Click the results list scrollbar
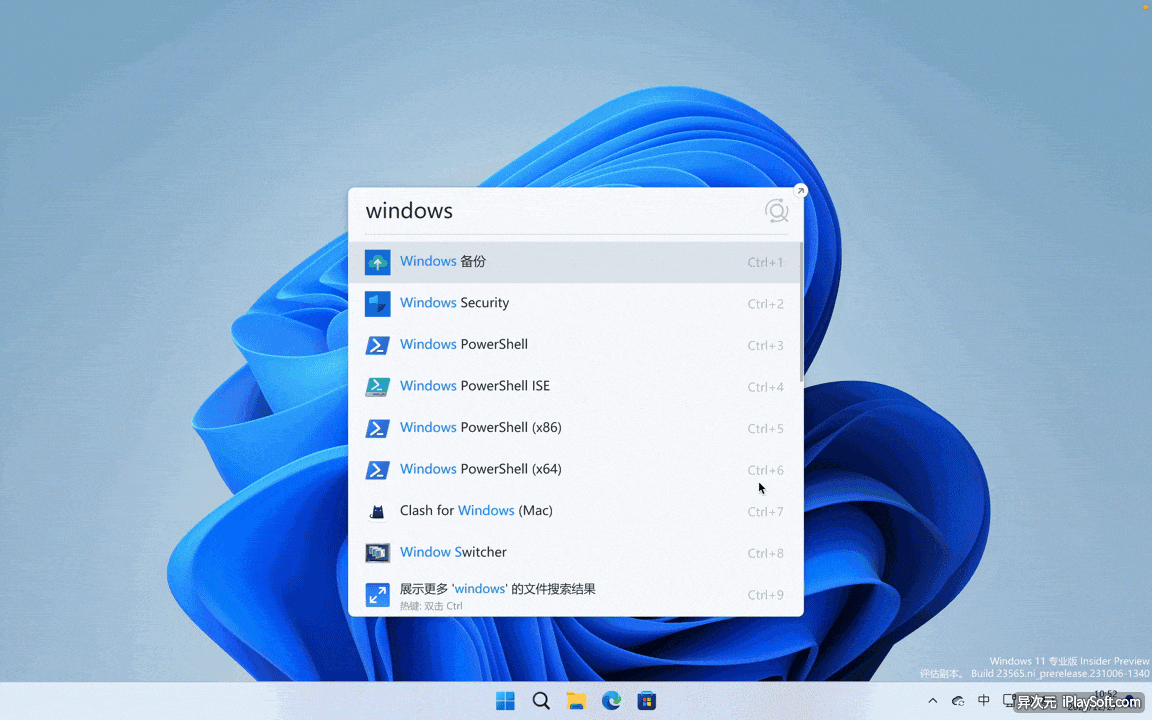Viewport: 1152px width, 720px height. pyautogui.click(x=801, y=312)
